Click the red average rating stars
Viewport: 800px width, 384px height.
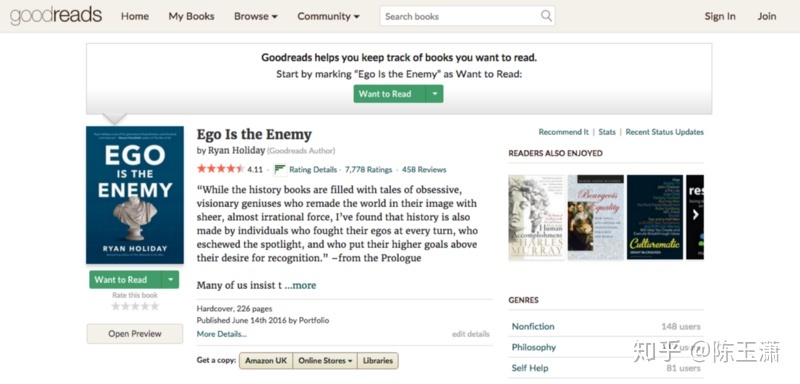(x=220, y=169)
